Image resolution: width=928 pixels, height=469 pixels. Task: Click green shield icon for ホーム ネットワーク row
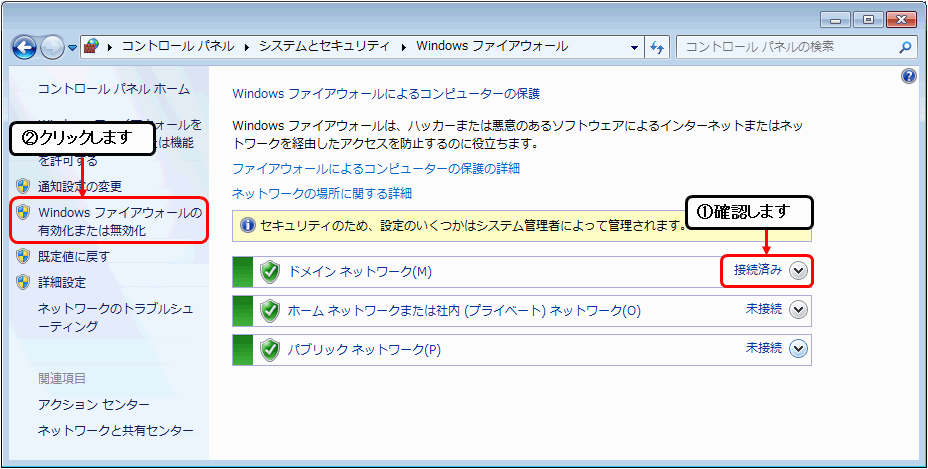pyautogui.click(x=270, y=310)
